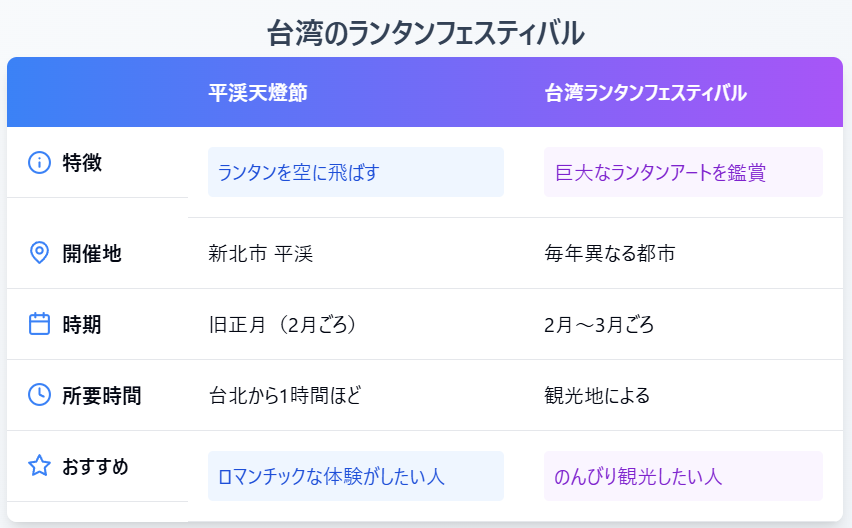Screen dimensions: 852x528
Task: Select the 台湾ランタンフェスティバル column header
Action: pyautogui.click(x=645, y=93)
